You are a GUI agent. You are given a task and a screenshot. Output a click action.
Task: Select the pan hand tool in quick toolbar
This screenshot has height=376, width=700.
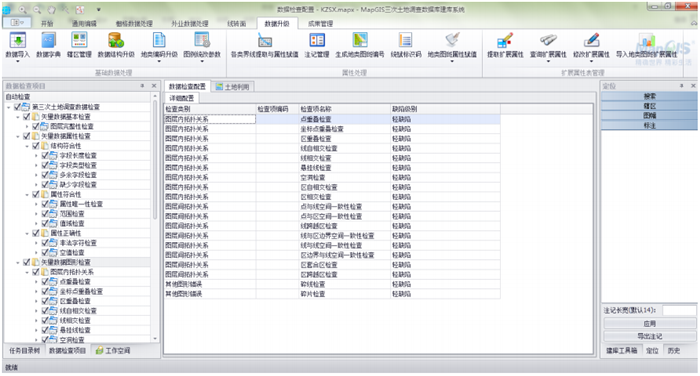pos(51,9)
